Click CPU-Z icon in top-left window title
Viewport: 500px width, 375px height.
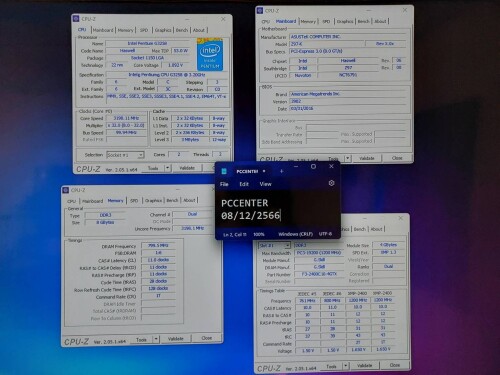pyautogui.click(x=76, y=19)
